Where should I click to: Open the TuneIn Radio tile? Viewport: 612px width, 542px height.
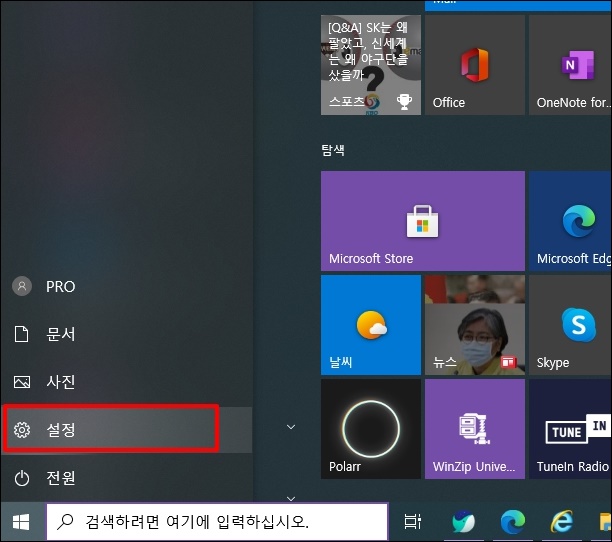click(570, 429)
